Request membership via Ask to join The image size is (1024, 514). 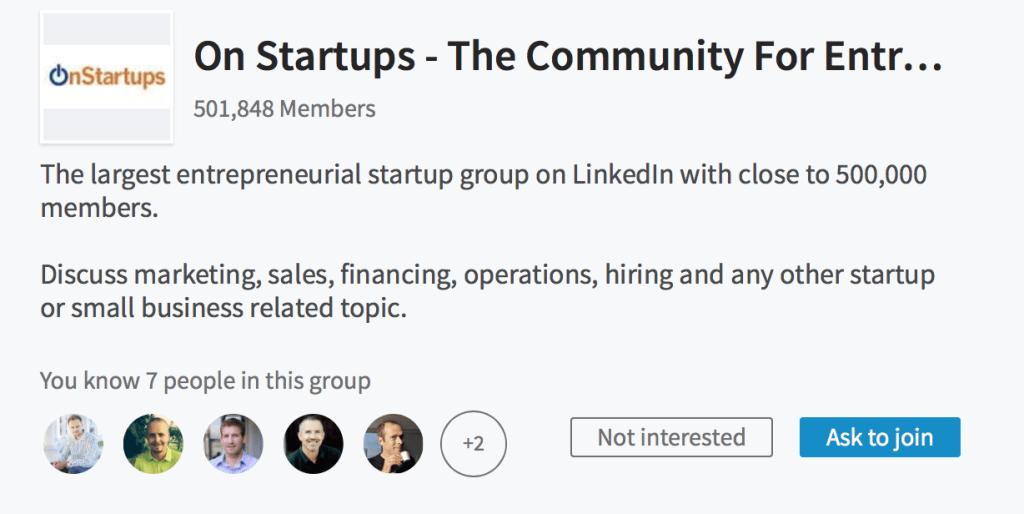pos(880,437)
